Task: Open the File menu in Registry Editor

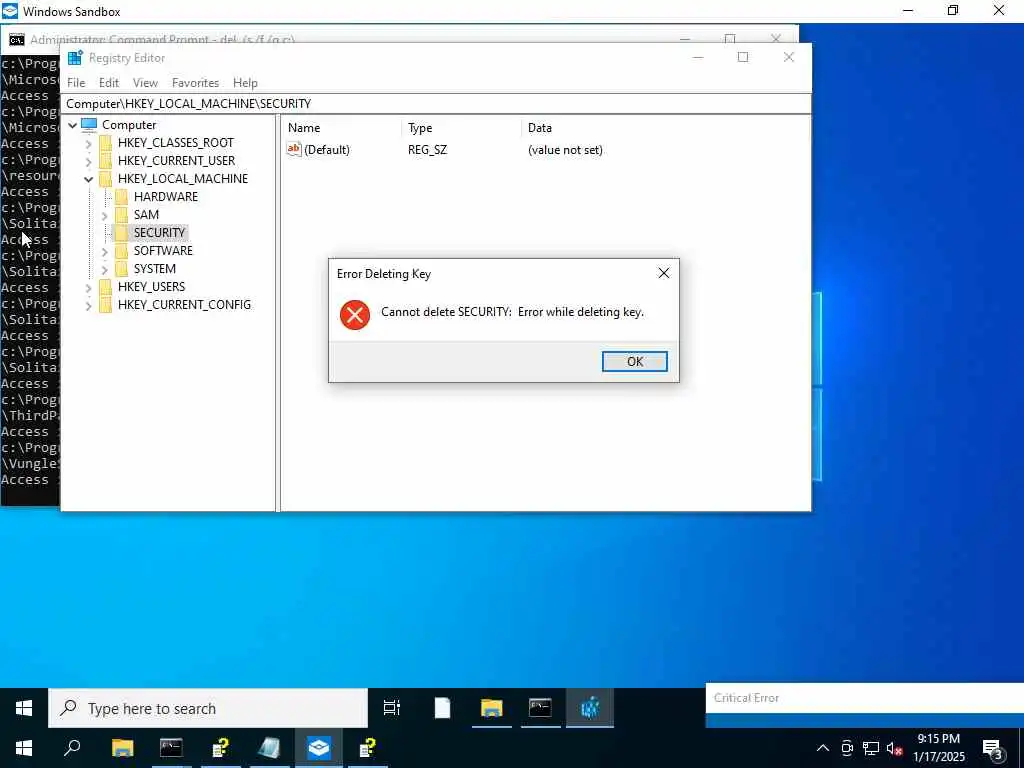Action: click(76, 83)
